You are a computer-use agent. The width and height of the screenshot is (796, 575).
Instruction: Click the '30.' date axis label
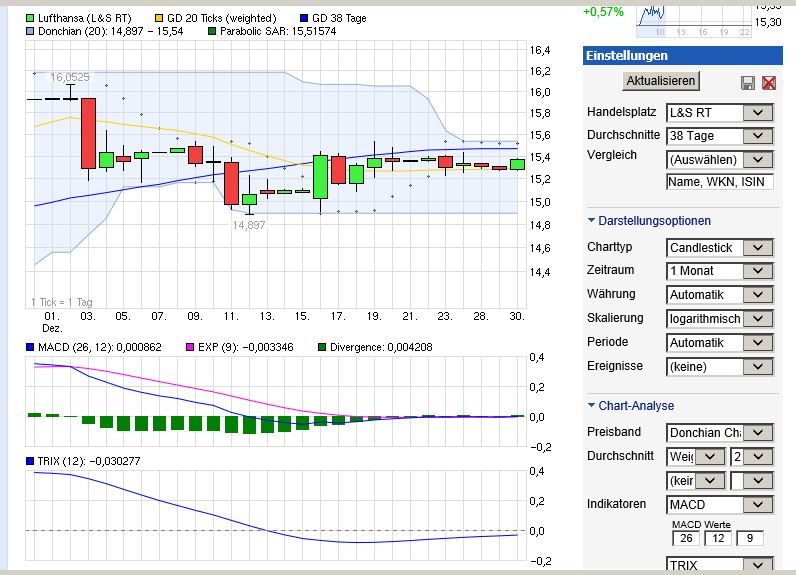tap(517, 316)
